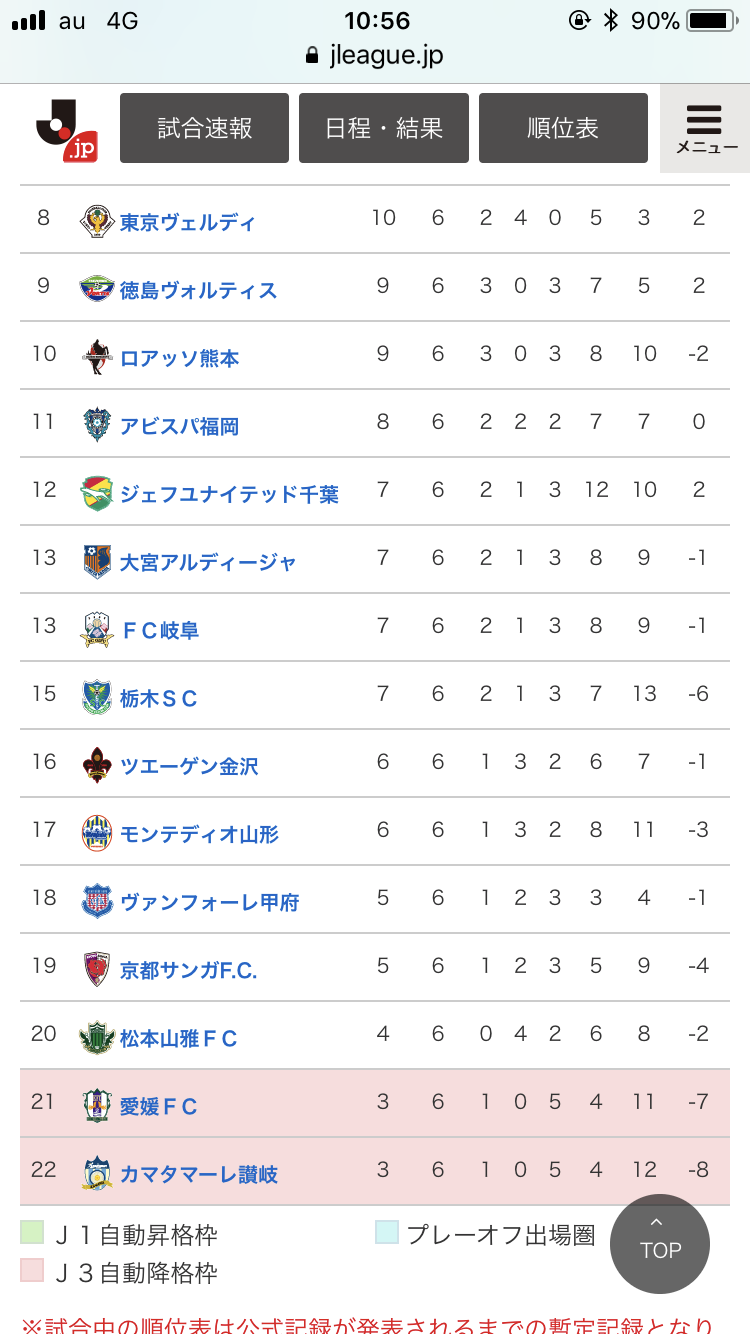Open the 試合速報 tab
This screenshot has width=750, height=1334.
[204, 128]
